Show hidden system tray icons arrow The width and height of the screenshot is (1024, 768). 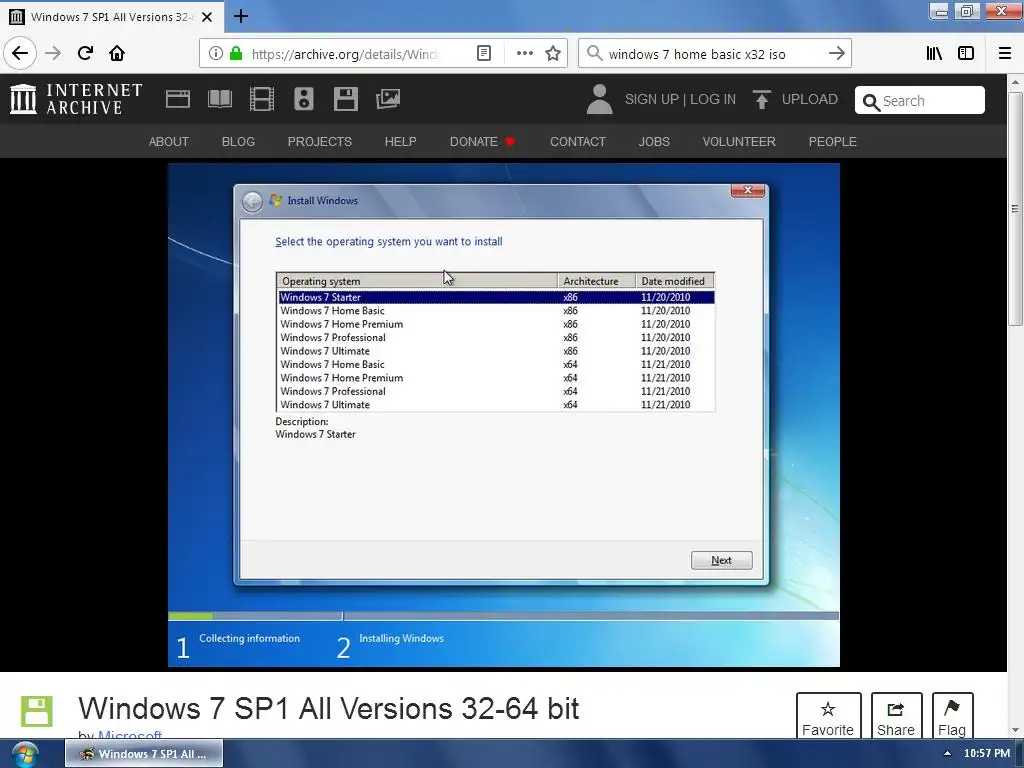(946, 754)
